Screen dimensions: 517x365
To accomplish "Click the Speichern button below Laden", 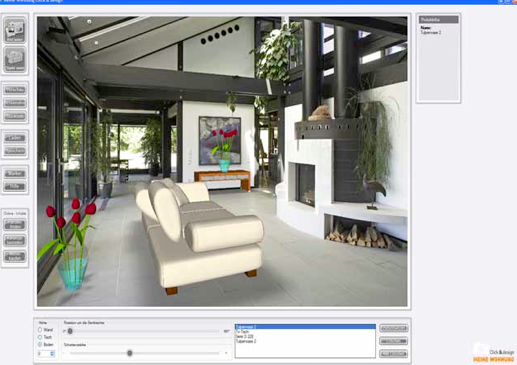I will [x=15, y=151].
